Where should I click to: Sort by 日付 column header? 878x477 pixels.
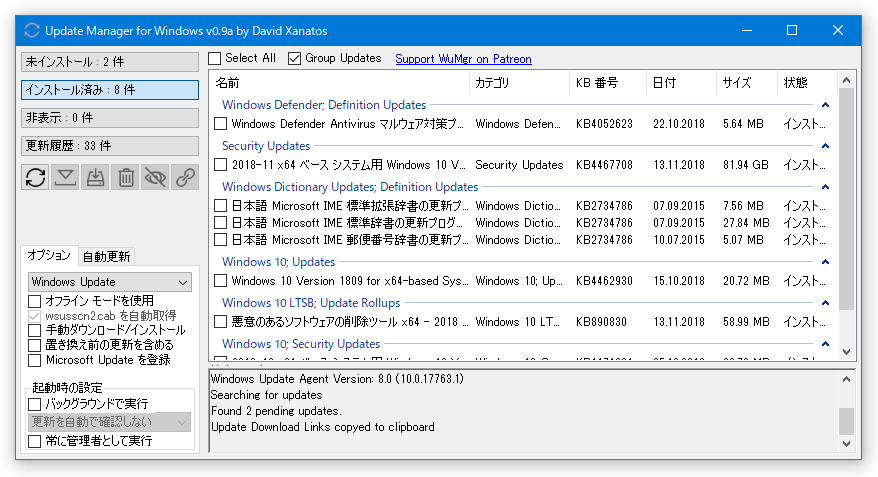(681, 83)
